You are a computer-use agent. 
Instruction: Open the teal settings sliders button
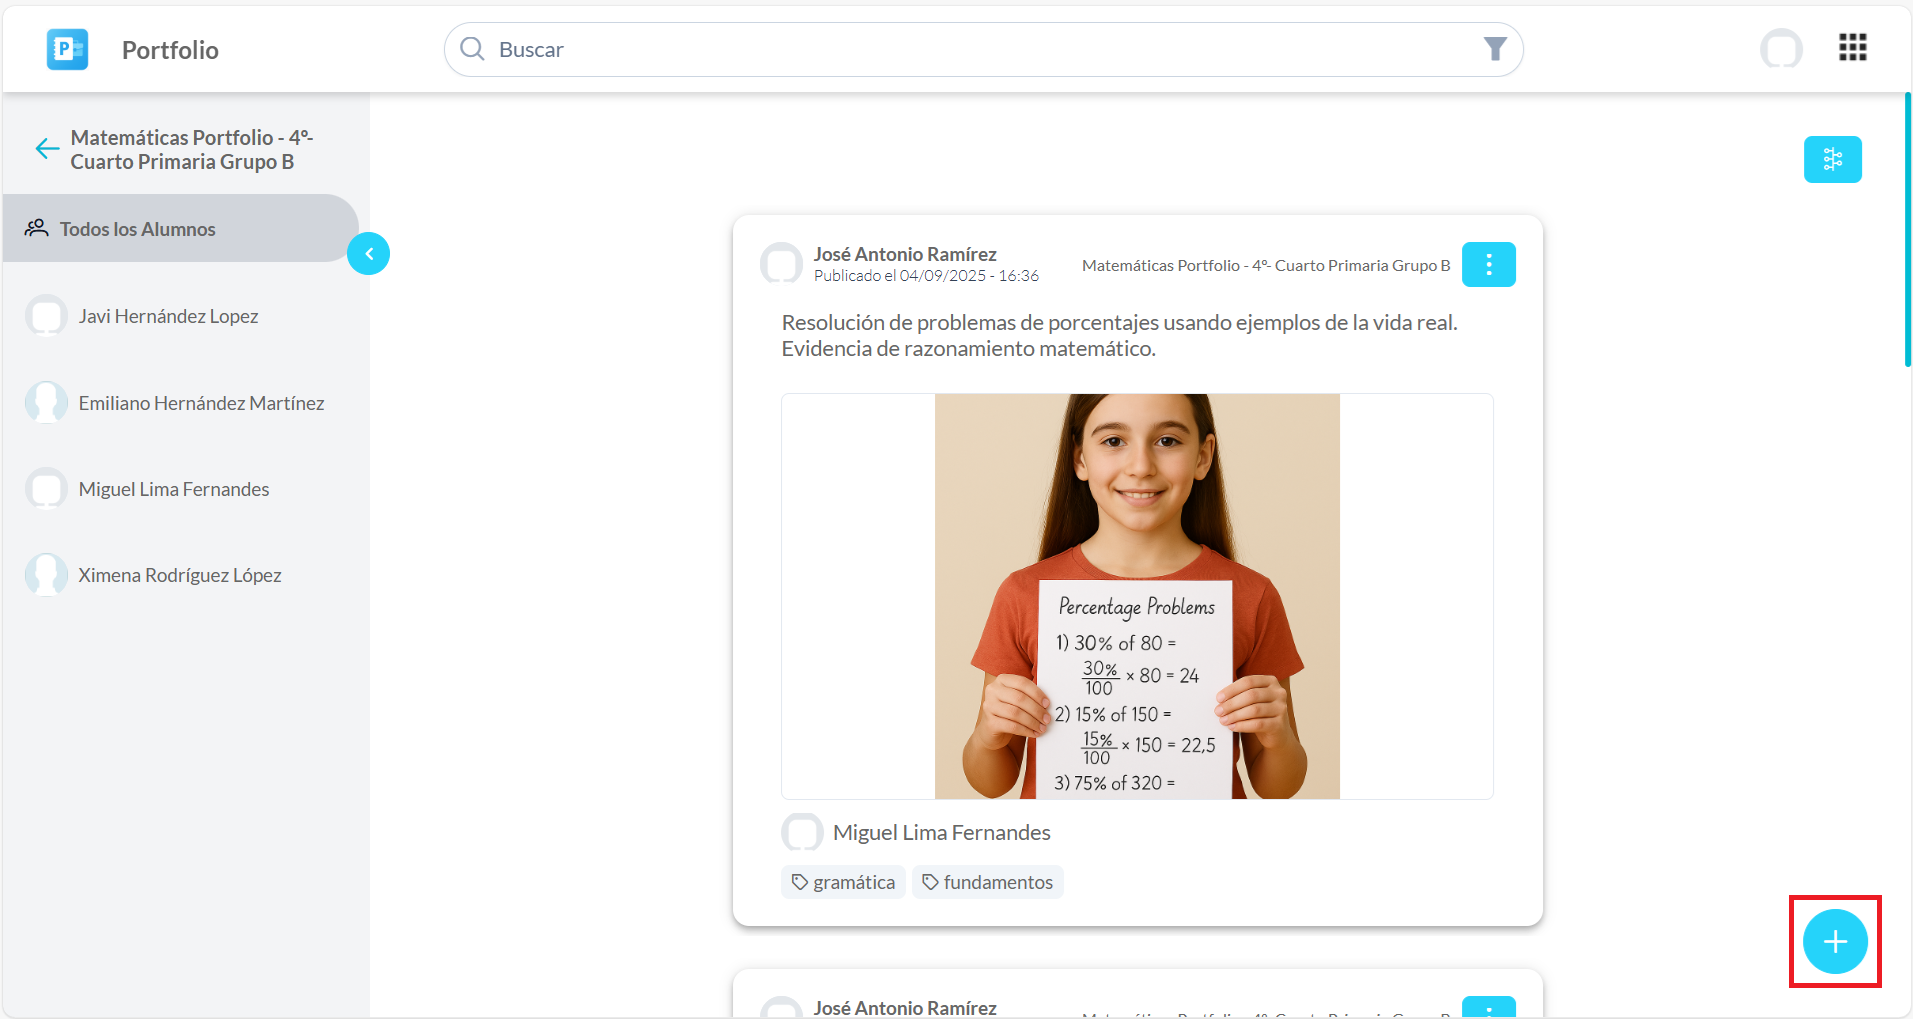tap(1831, 160)
